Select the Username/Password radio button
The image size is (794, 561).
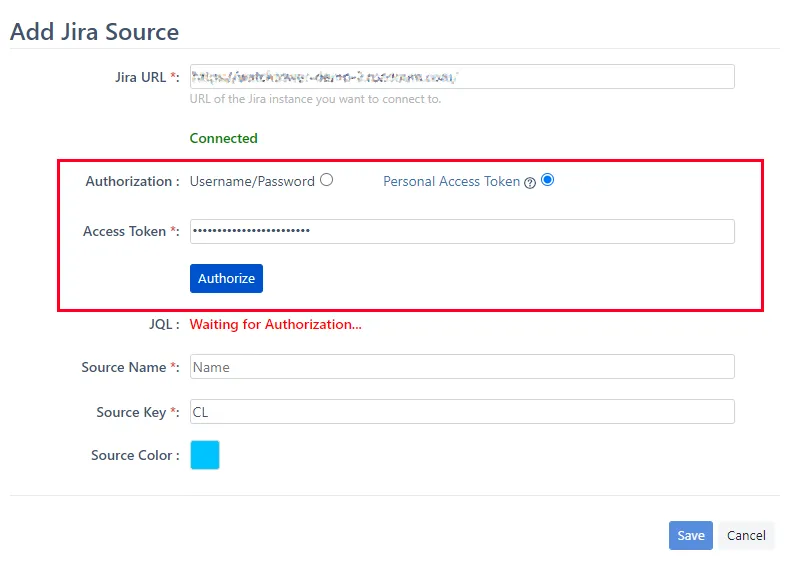coord(327,180)
